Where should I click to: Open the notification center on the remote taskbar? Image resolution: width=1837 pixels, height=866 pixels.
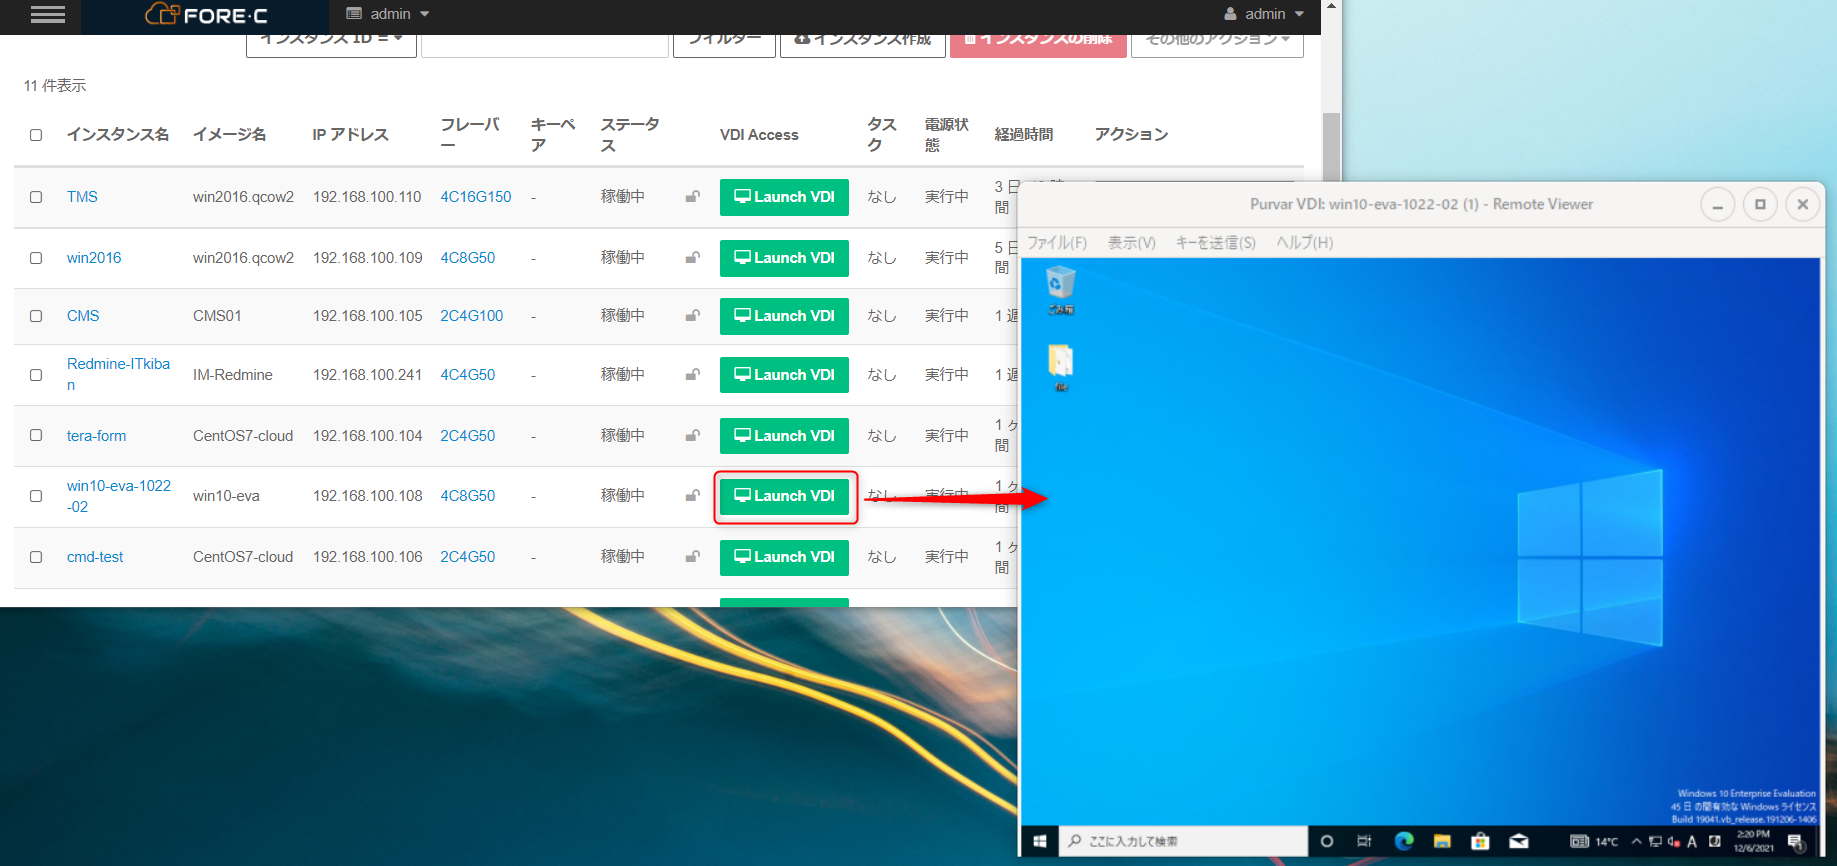click(x=1796, y=841)
